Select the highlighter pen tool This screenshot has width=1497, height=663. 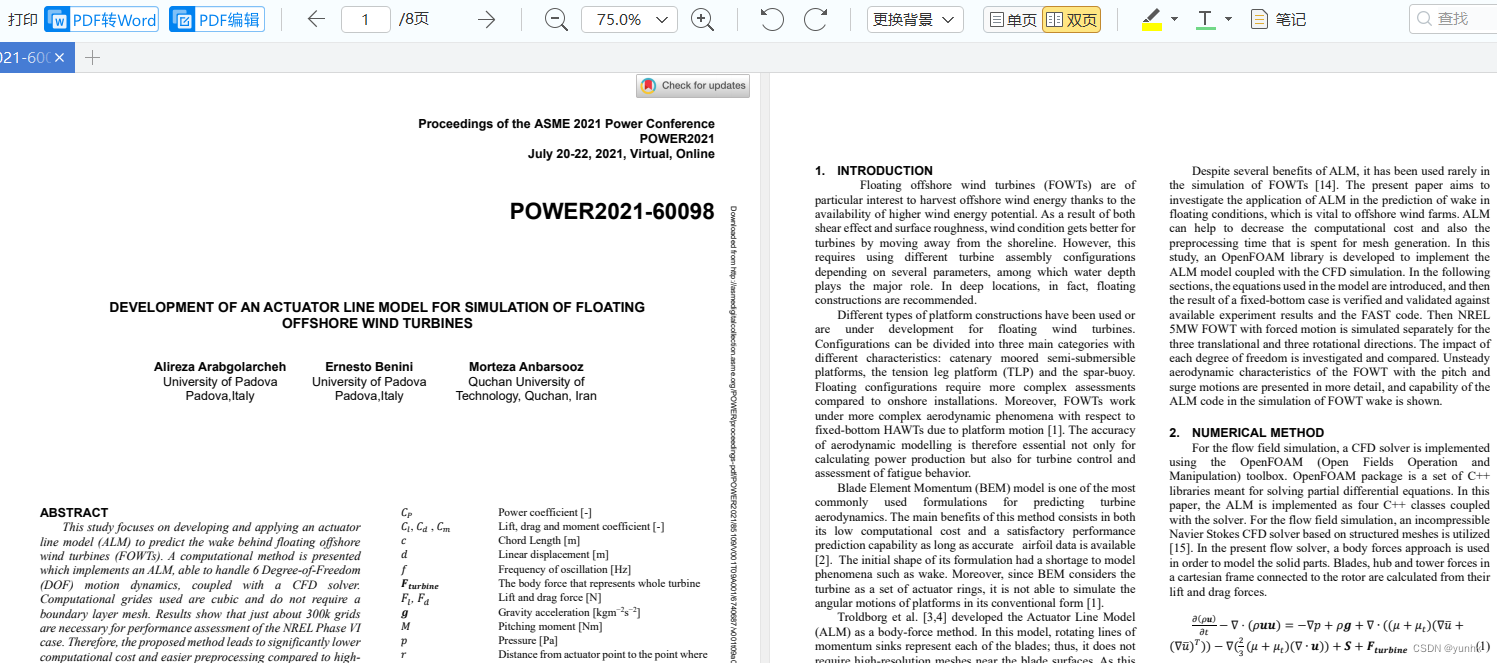[x=1151, y=19]
